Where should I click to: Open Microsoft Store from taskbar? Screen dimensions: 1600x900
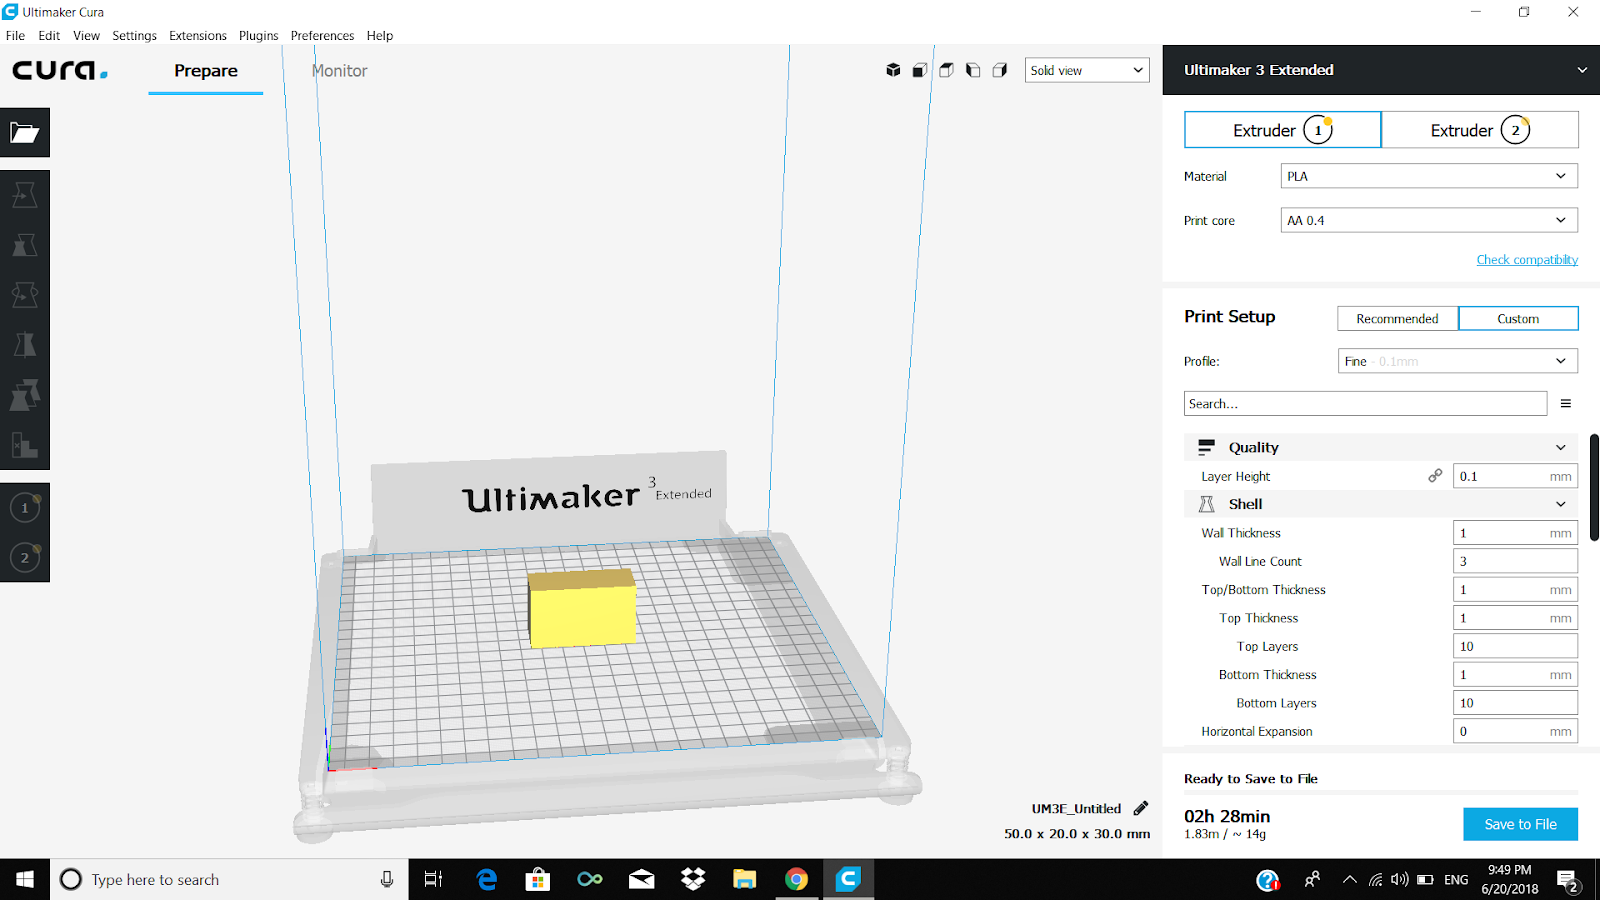coord(538,879)
